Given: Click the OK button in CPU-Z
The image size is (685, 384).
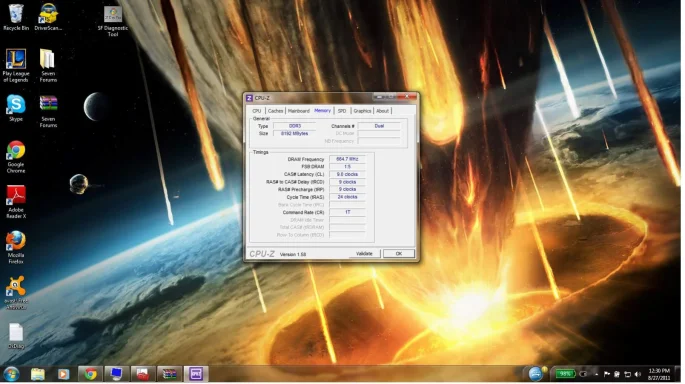Looking at the screenshot, I should (x=398, y=254).
